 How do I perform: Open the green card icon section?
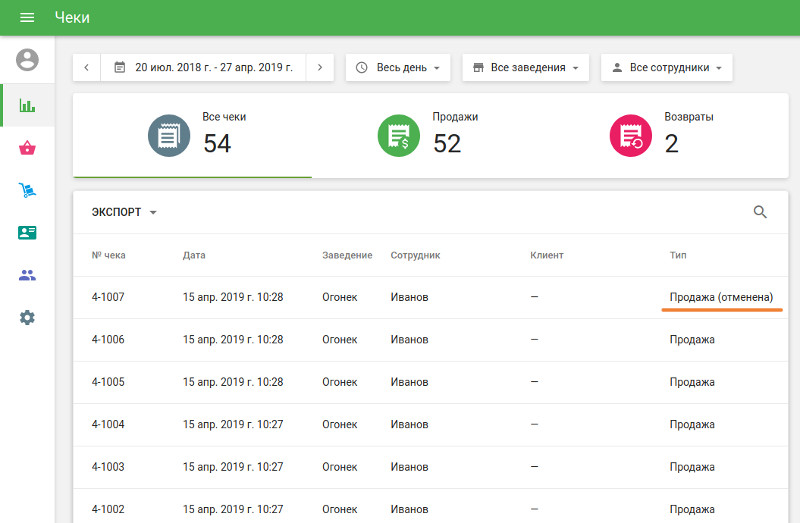tap(27, 233)
